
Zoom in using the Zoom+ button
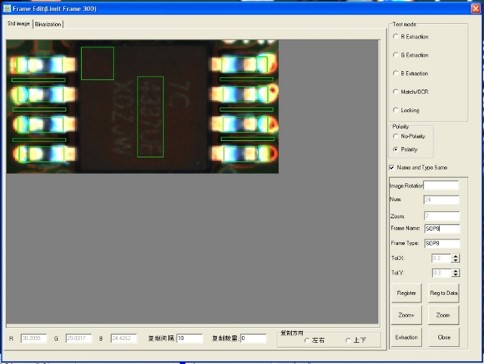[x=406, y=315]
